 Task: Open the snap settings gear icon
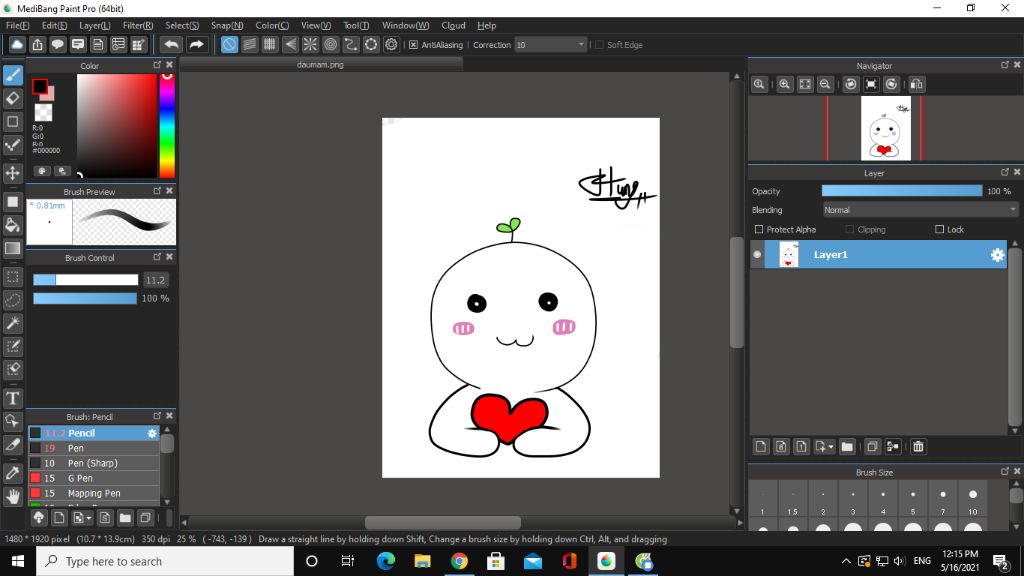[391, 44]
